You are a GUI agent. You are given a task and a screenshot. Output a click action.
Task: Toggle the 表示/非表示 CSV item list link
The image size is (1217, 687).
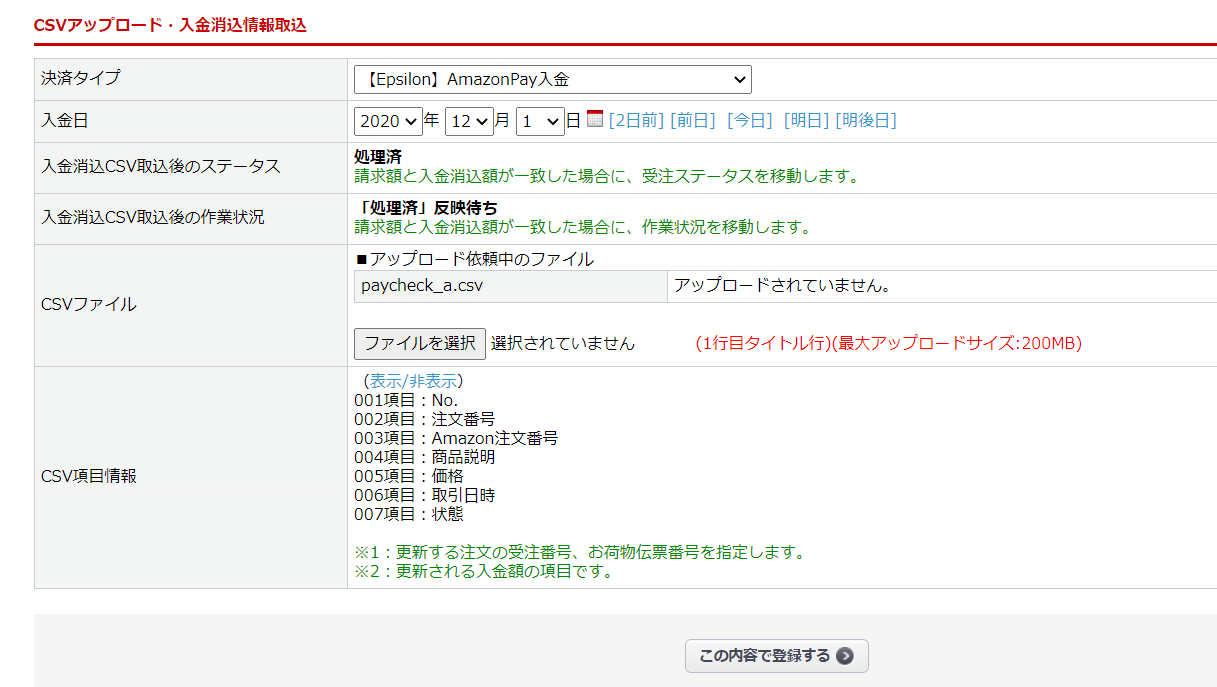(x=413, y=381)
